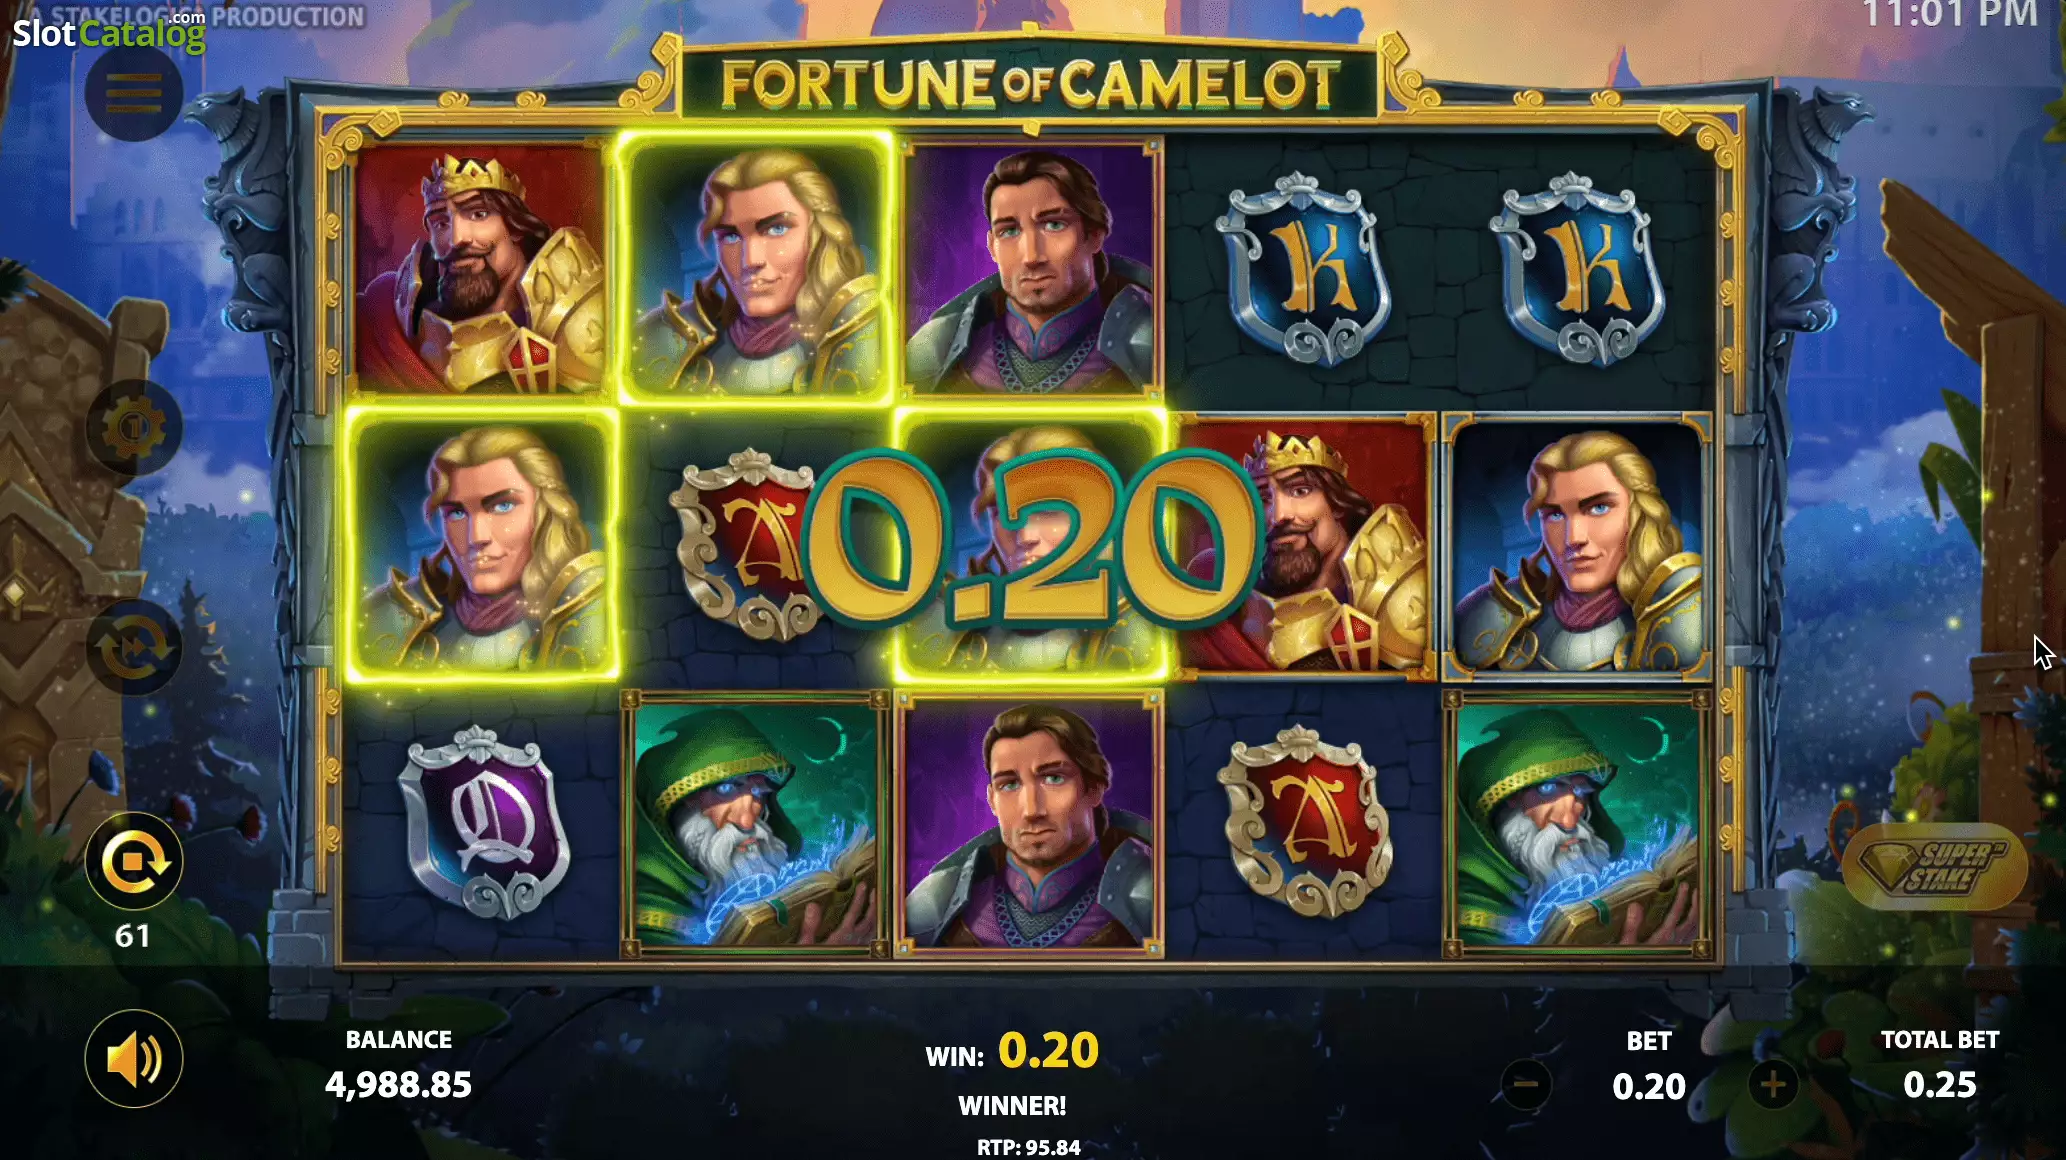Click the dark-haired knight in bottom row

coord(1029,824)
